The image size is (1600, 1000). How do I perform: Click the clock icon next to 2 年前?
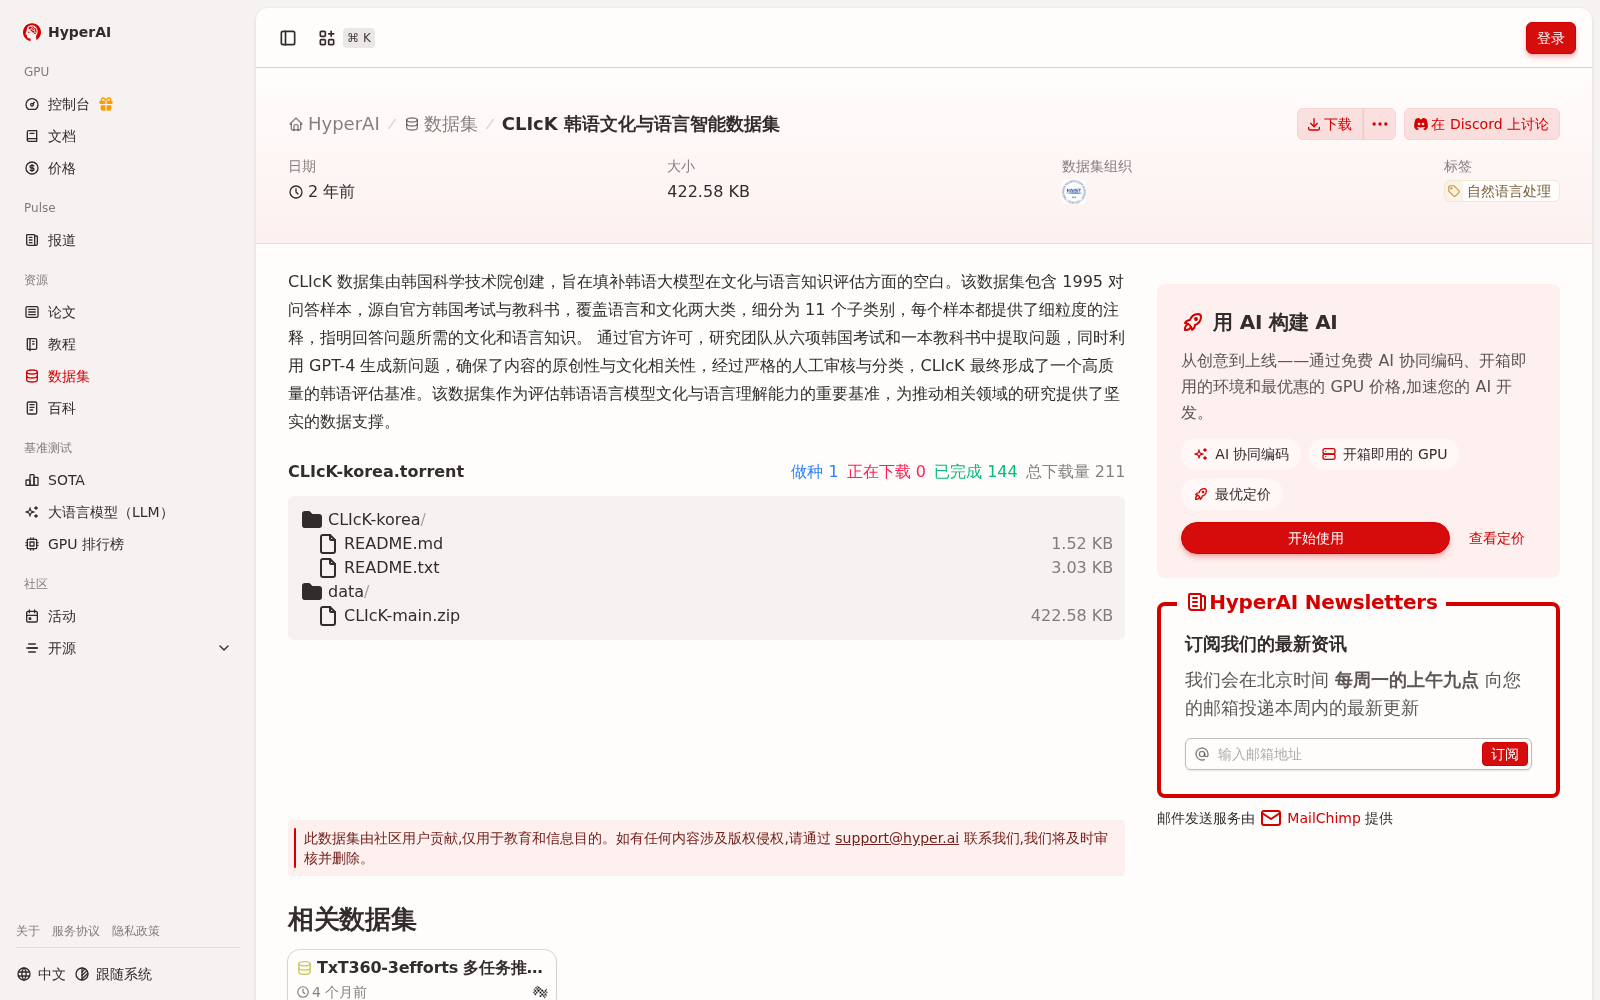point(296,192)
